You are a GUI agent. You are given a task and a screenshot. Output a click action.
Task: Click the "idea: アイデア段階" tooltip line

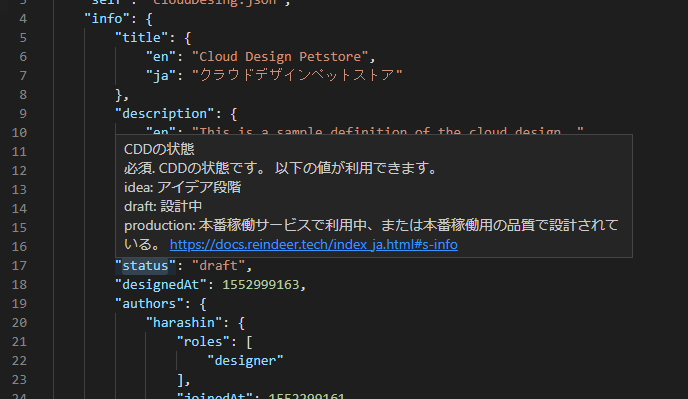183,187
